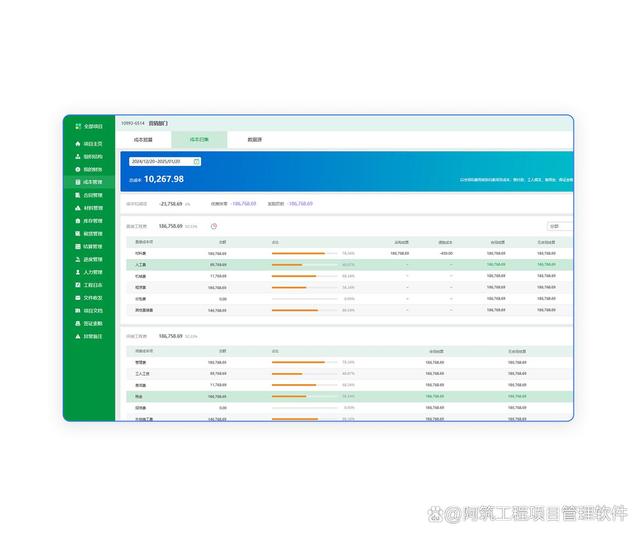The image size is (640, 536).
Task: Click the red clock icon beside 186,758.69
Action: click(x=214, y=226)
